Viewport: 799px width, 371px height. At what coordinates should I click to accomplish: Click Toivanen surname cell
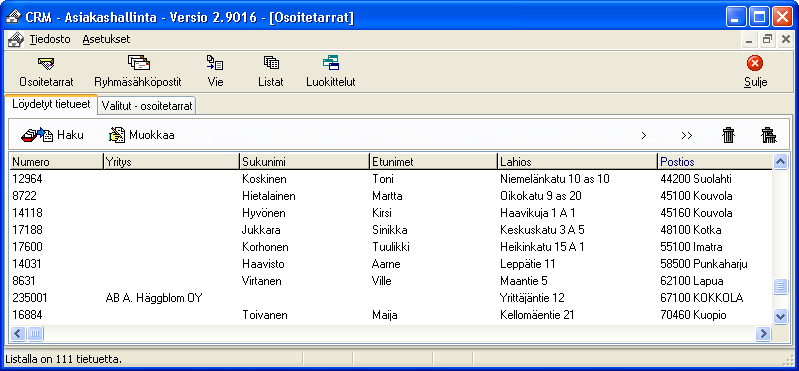pos(264,315)
